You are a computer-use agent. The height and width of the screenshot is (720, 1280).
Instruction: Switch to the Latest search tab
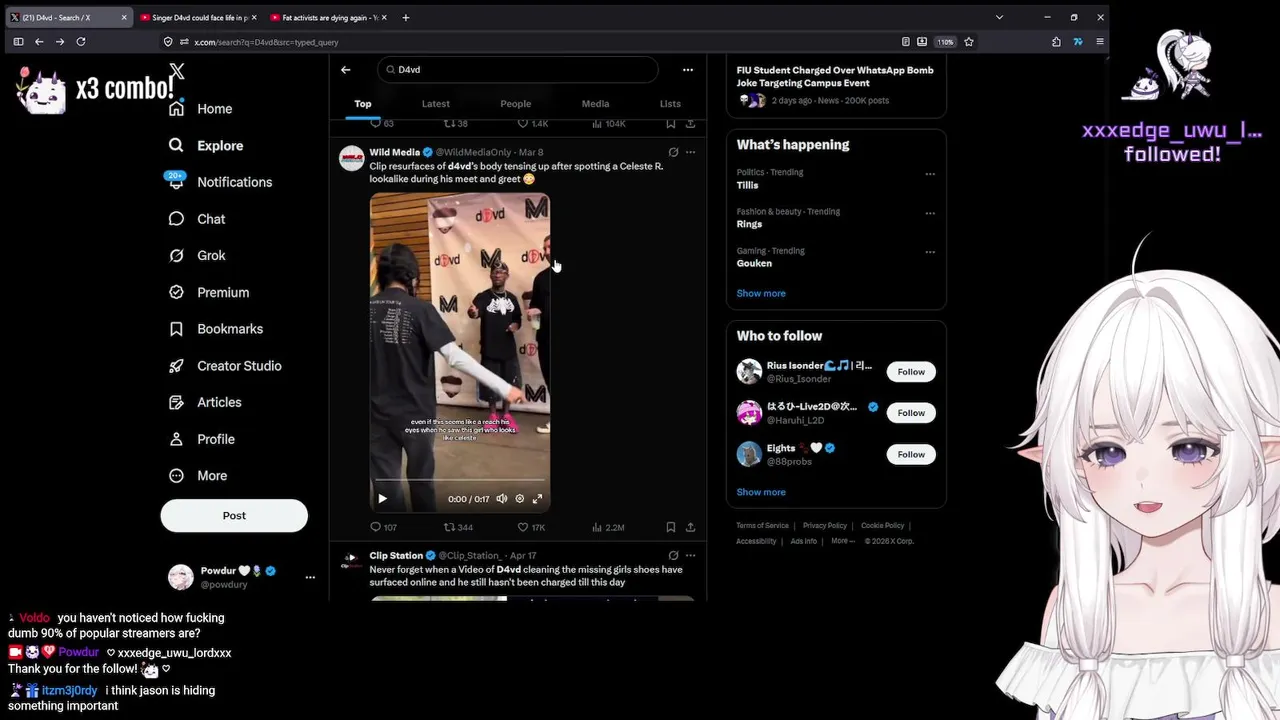[x=435, y=104]
